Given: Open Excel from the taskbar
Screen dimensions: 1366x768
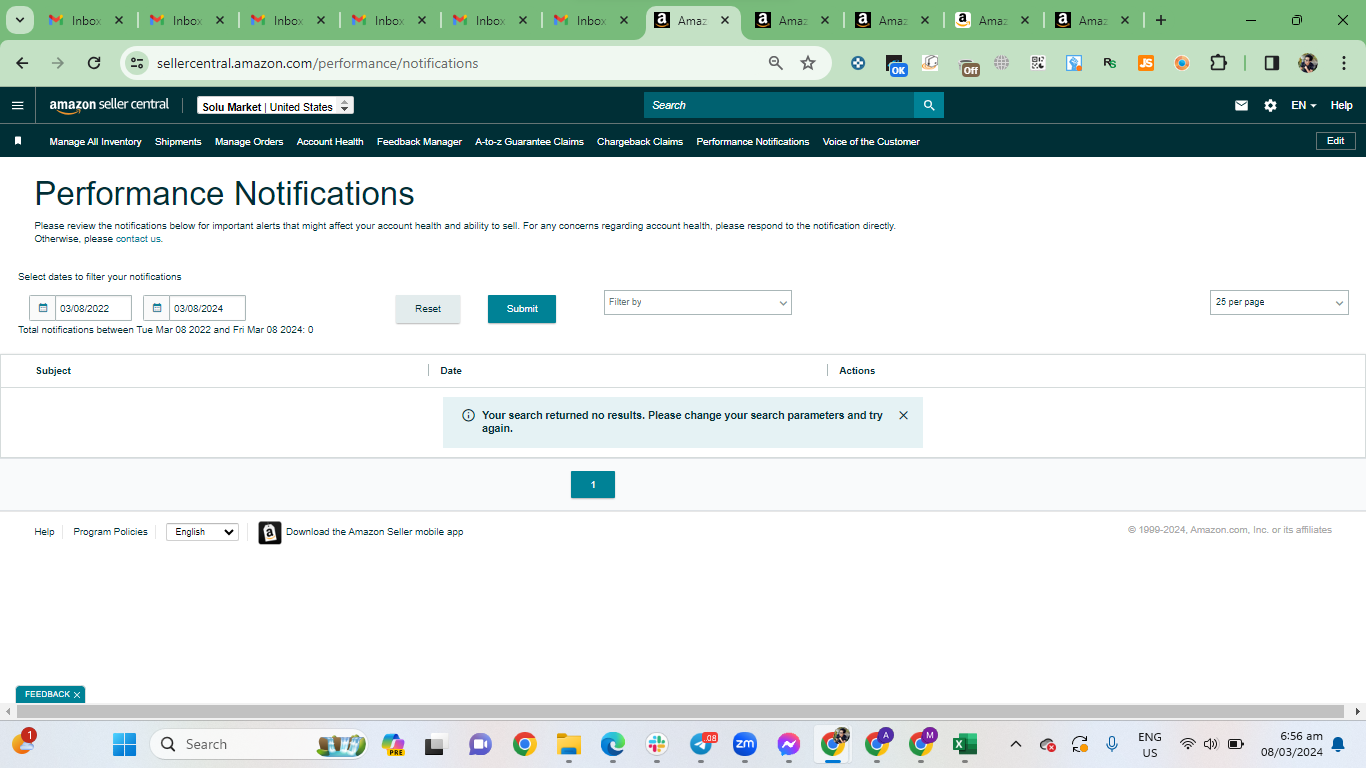Looking at the screenshot, I should (964, 744).
